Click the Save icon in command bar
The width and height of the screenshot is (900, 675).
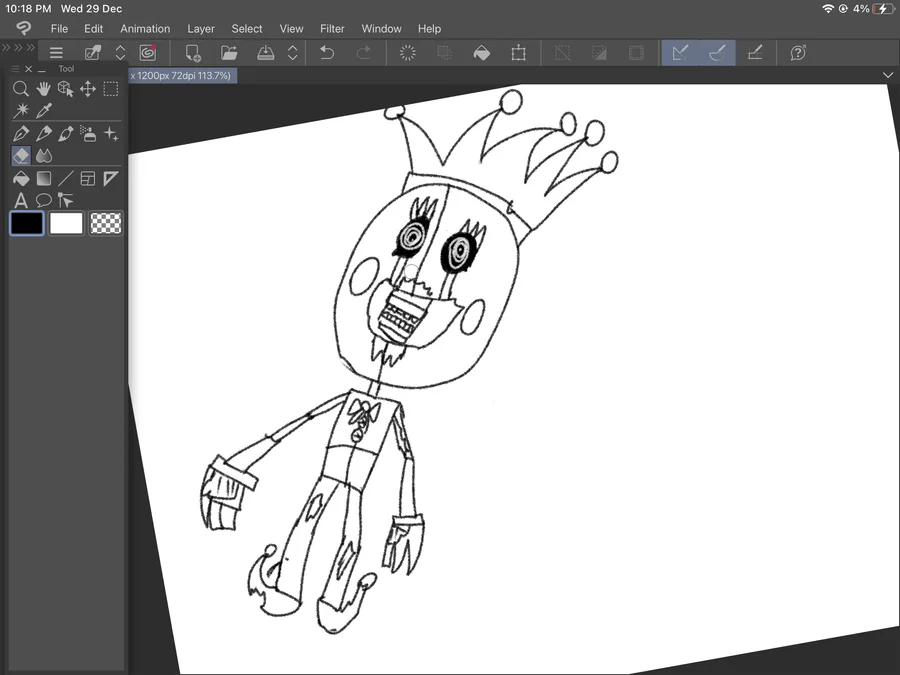click(265, 53)
